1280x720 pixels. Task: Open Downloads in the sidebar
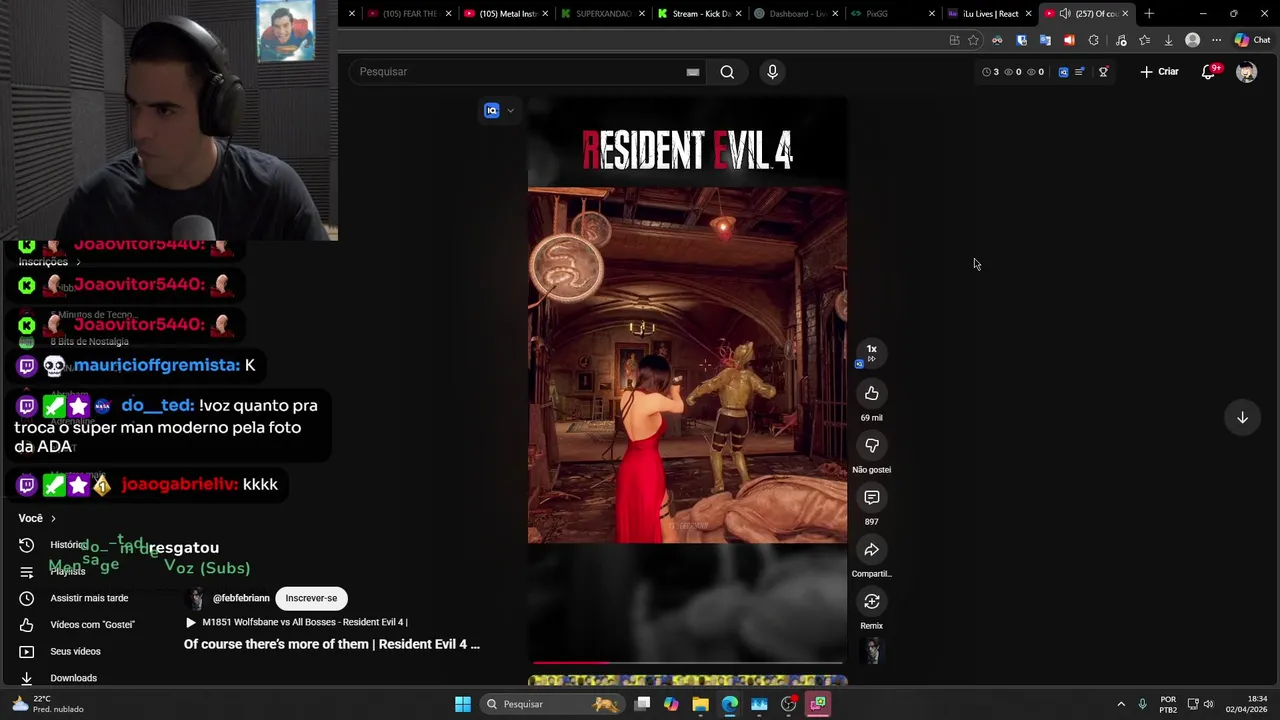tap(58, 678)
